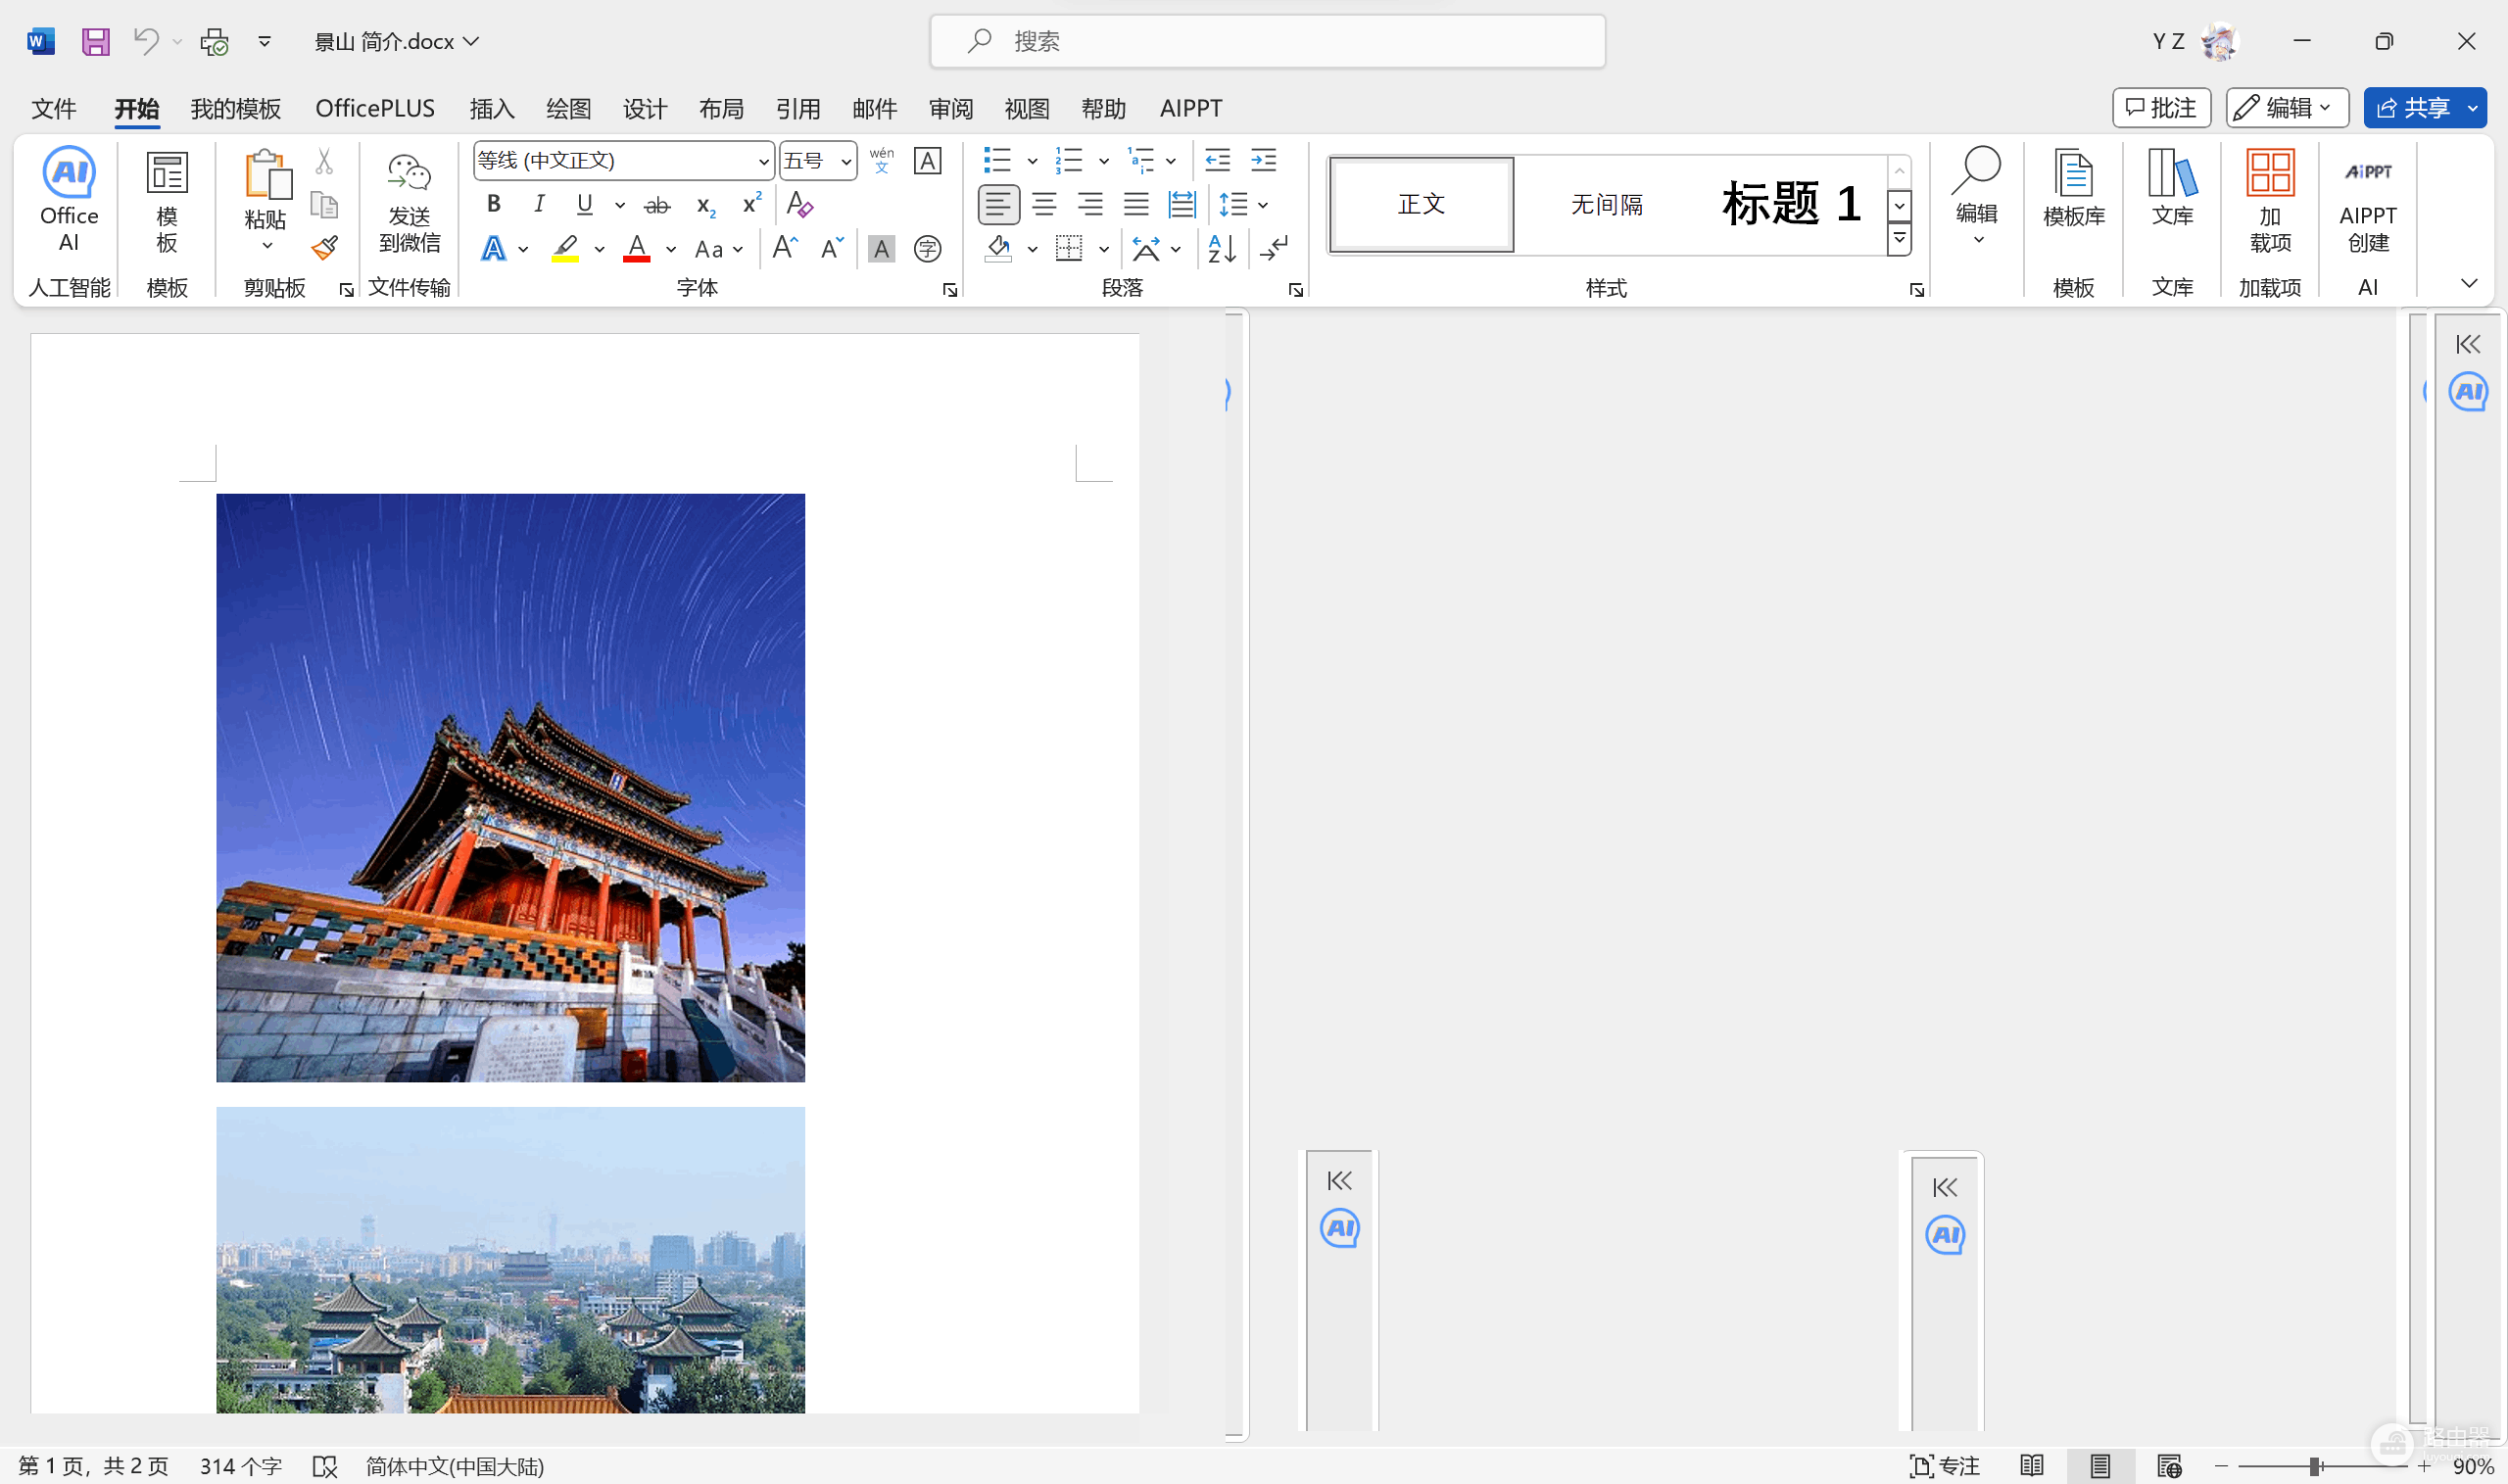The width and height of the screenshot is (2508, 1484).
Task: Expand the paste options arrow
Action: click(x=266, y=246)
